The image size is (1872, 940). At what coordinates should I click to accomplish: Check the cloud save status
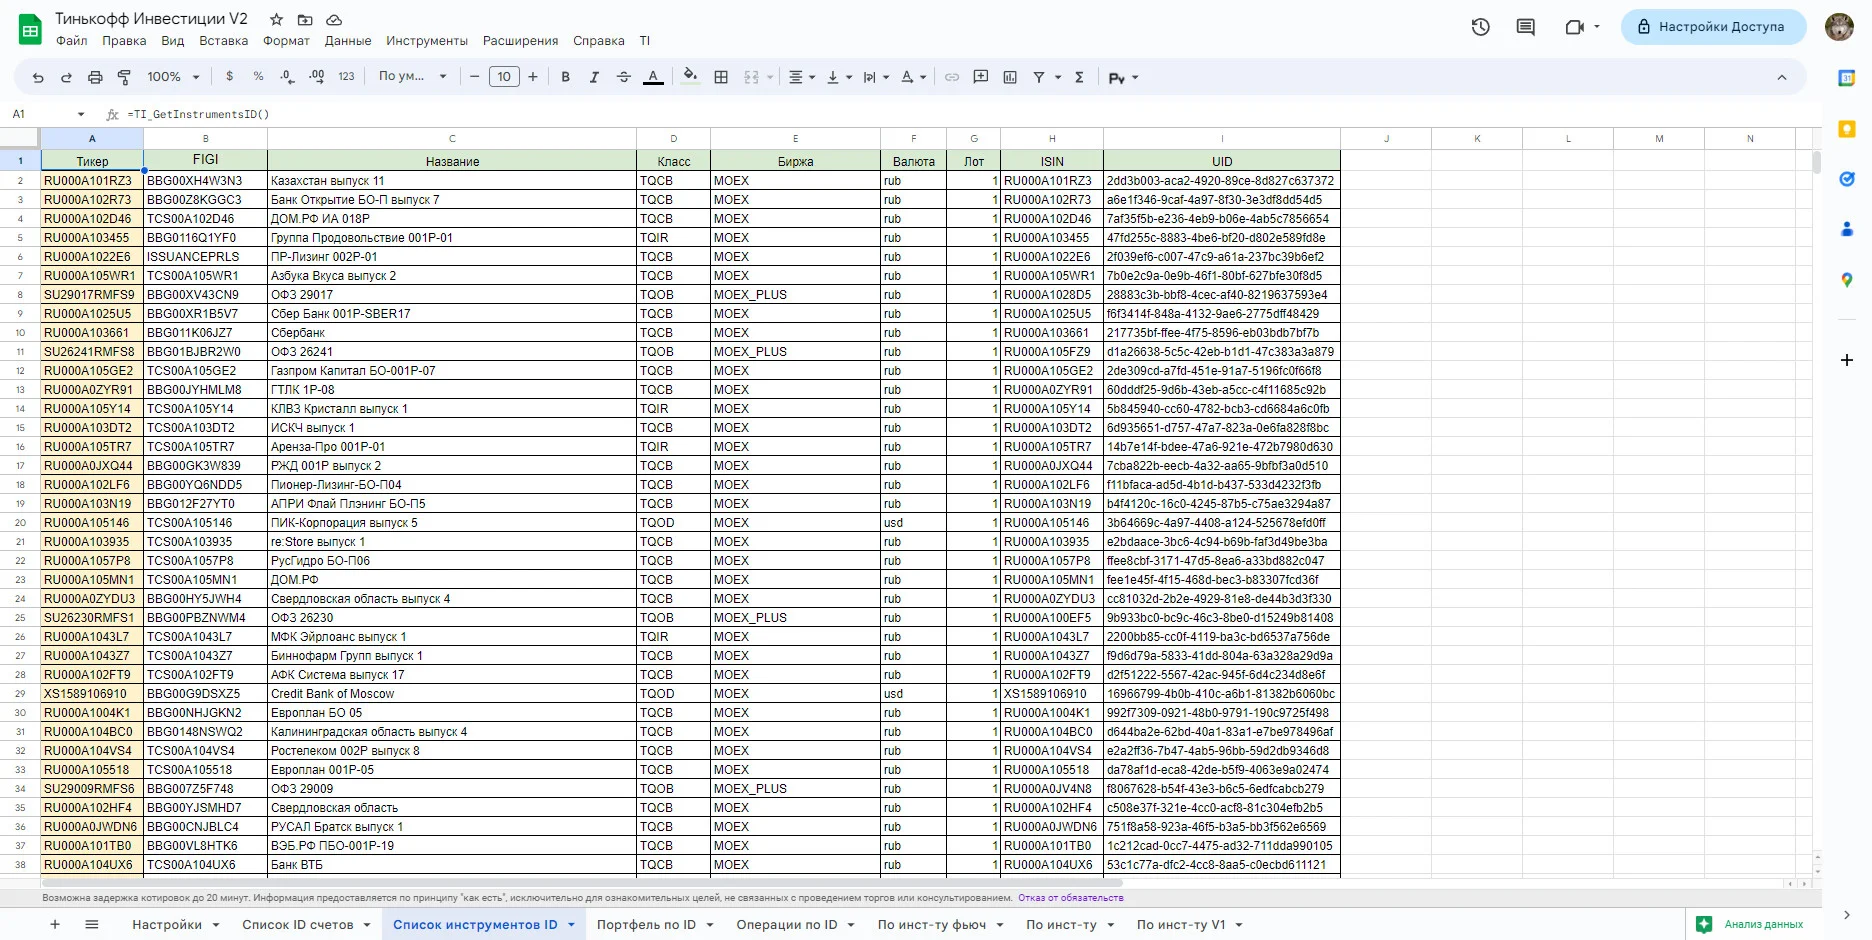pyautogui.click(x=334, y=20)
